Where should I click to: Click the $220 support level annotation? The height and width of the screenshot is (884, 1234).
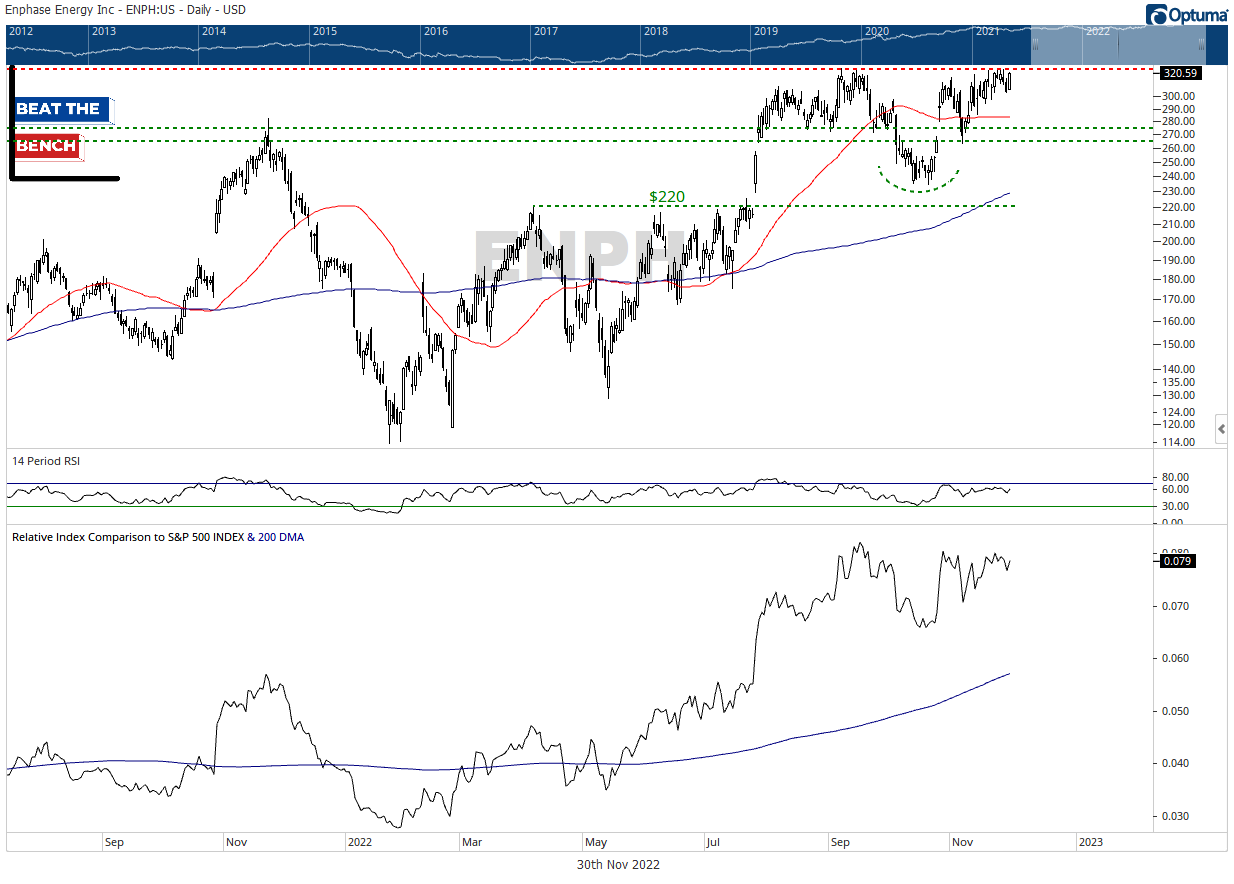point(667,197)
